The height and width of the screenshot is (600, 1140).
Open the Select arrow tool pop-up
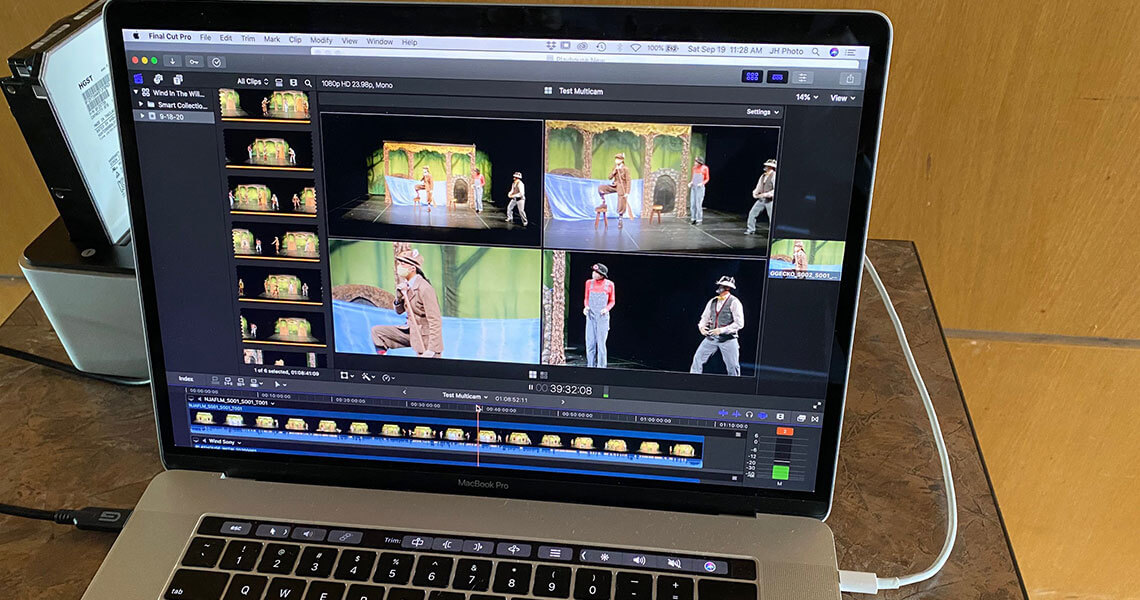pyautogui.click(x=279, y=383)
